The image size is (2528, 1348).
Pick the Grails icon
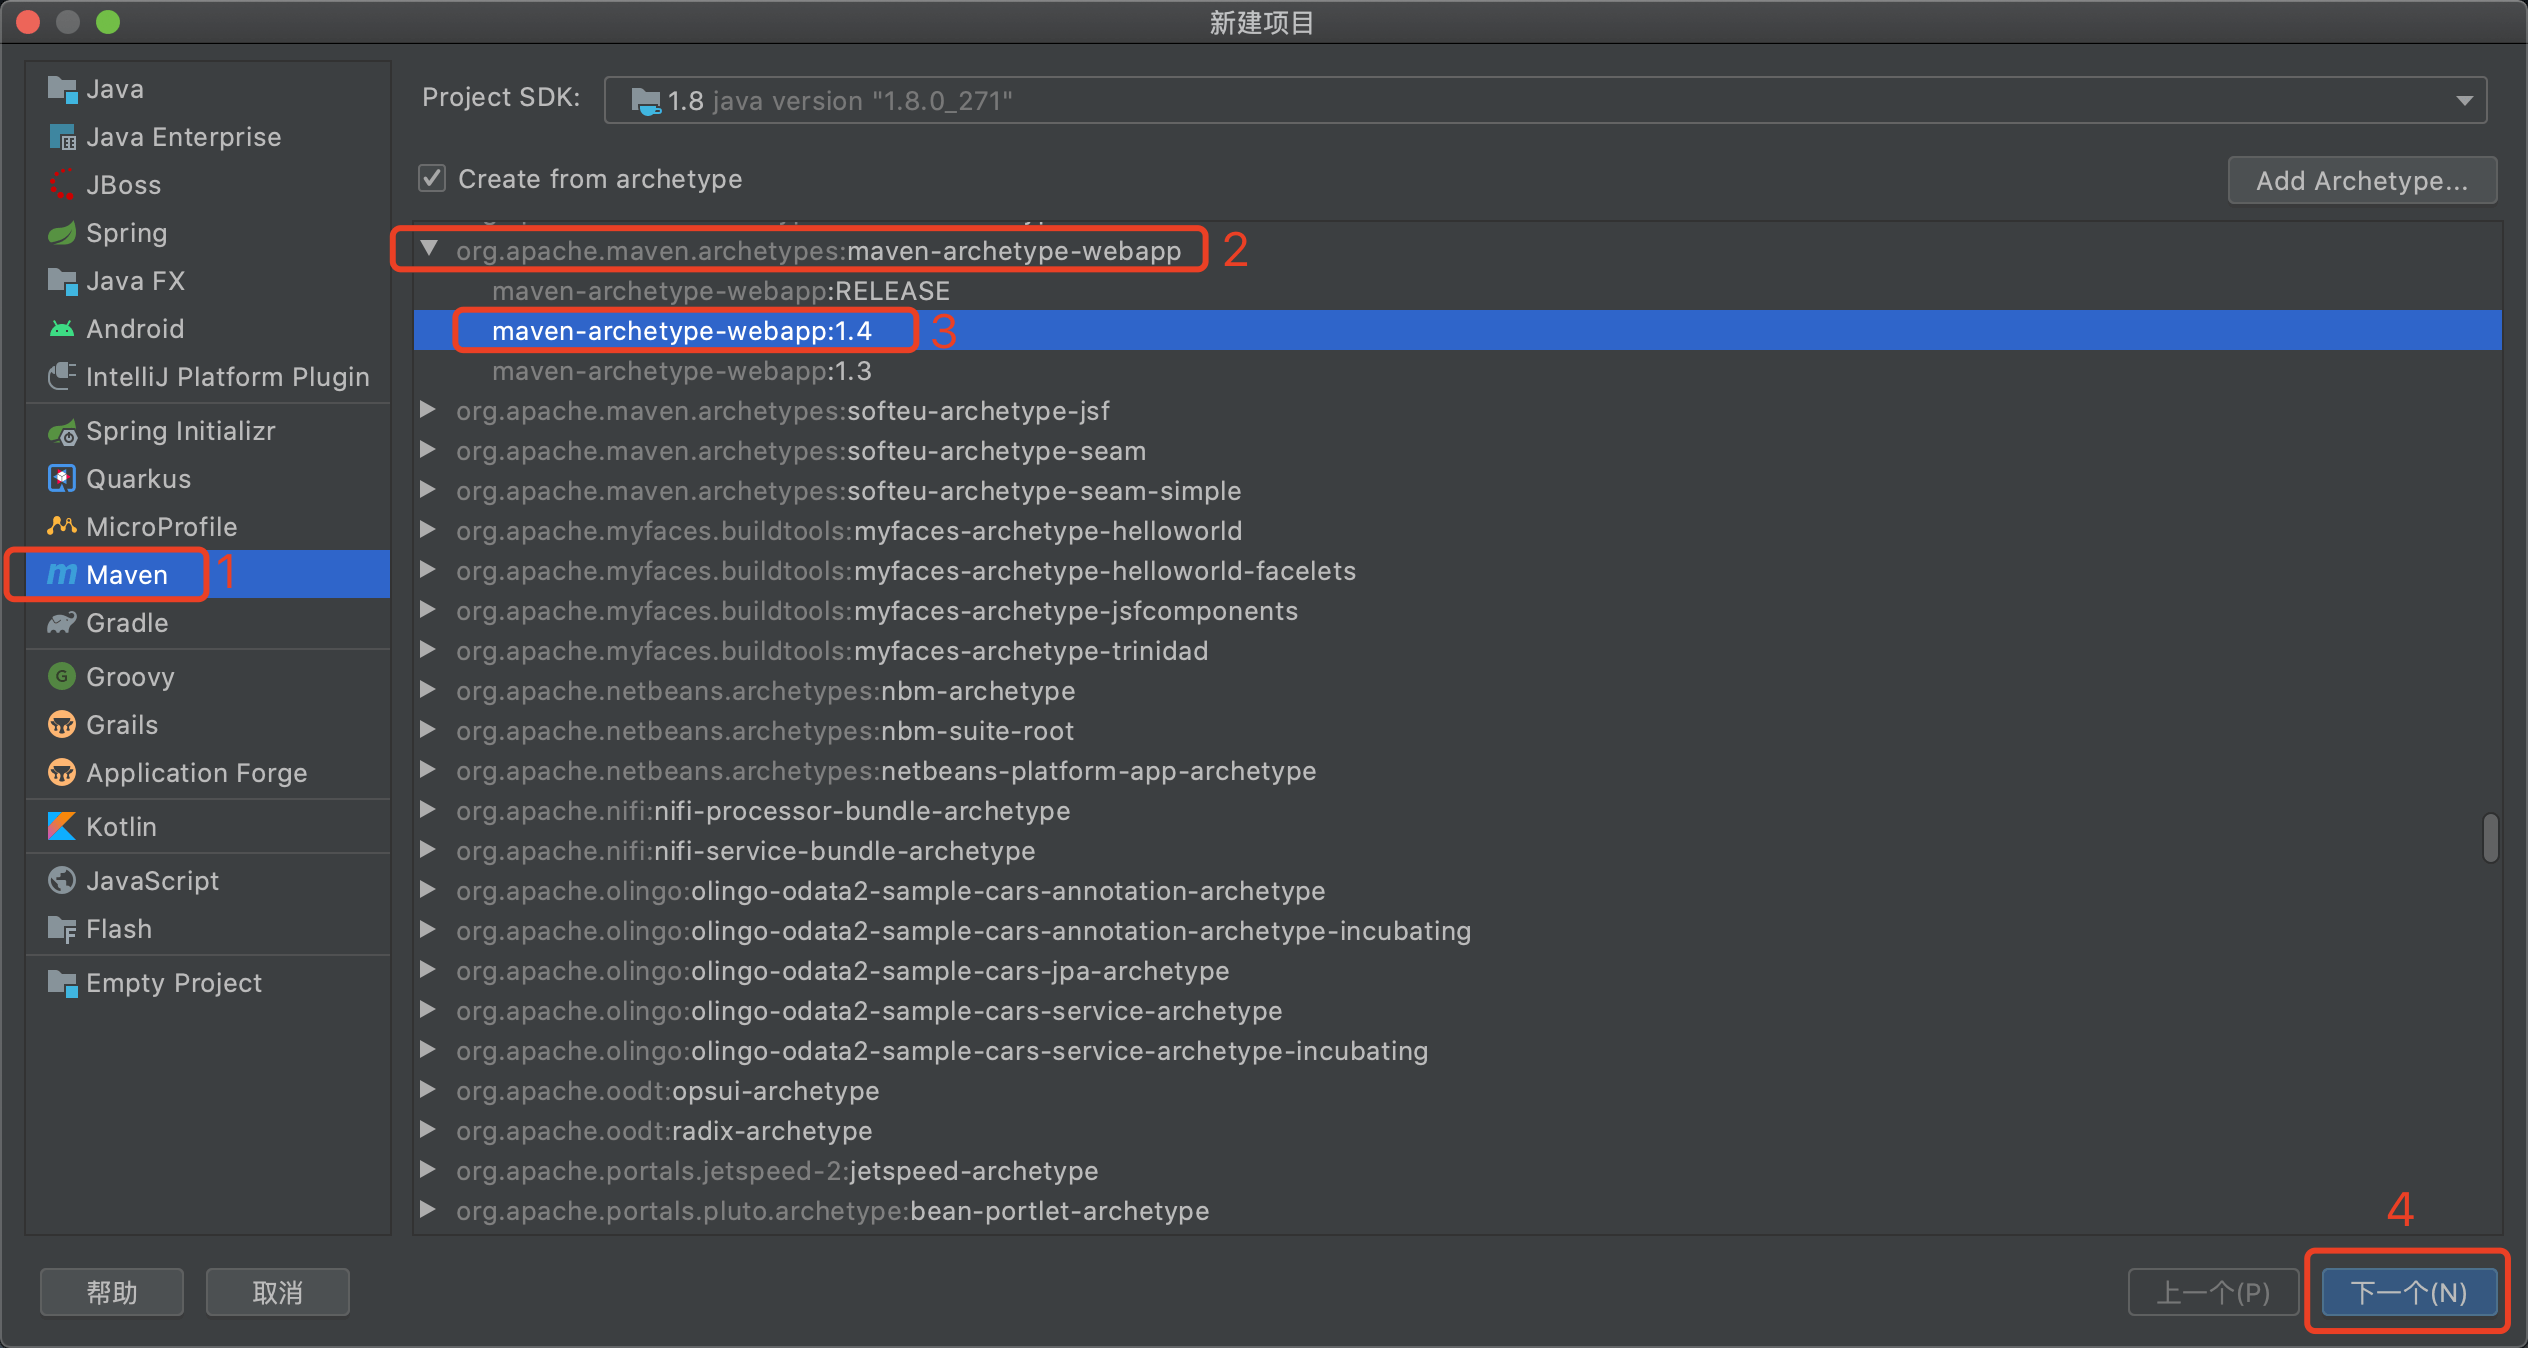tap(62, 725)
